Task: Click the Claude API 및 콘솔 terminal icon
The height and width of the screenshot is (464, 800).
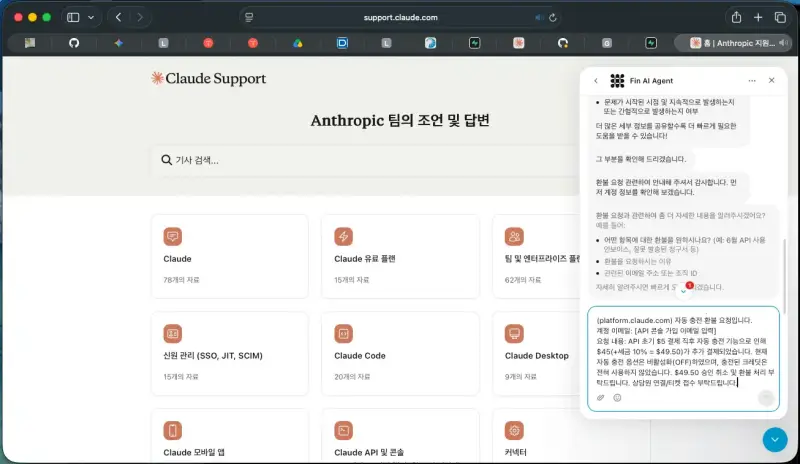Action: click(x=343, y=430)
